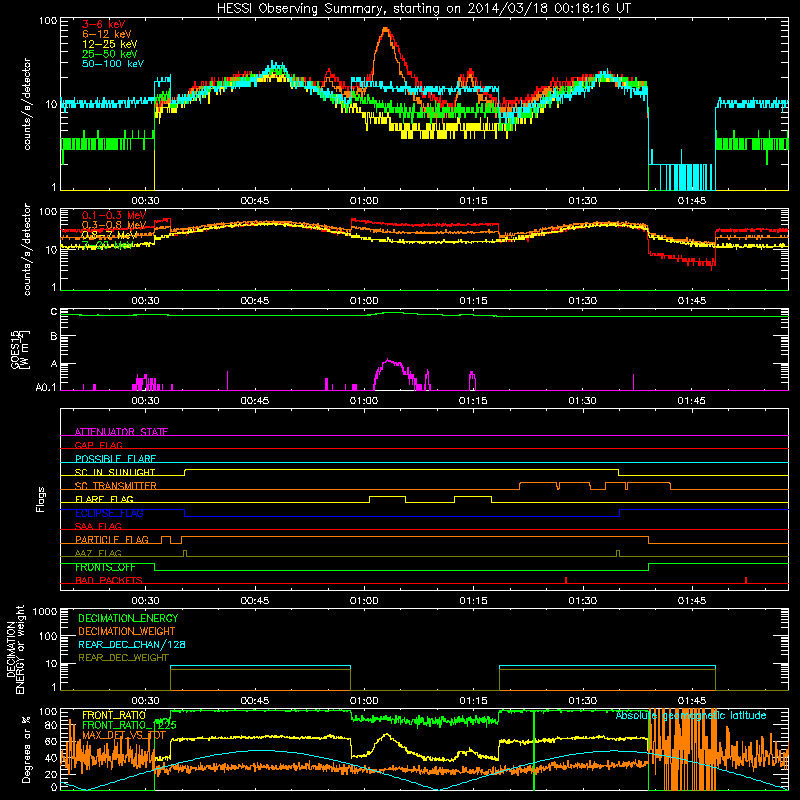Click the 3-6 keV flare peak near 01:03
800x800 pixels.
[x=386, y=31]
